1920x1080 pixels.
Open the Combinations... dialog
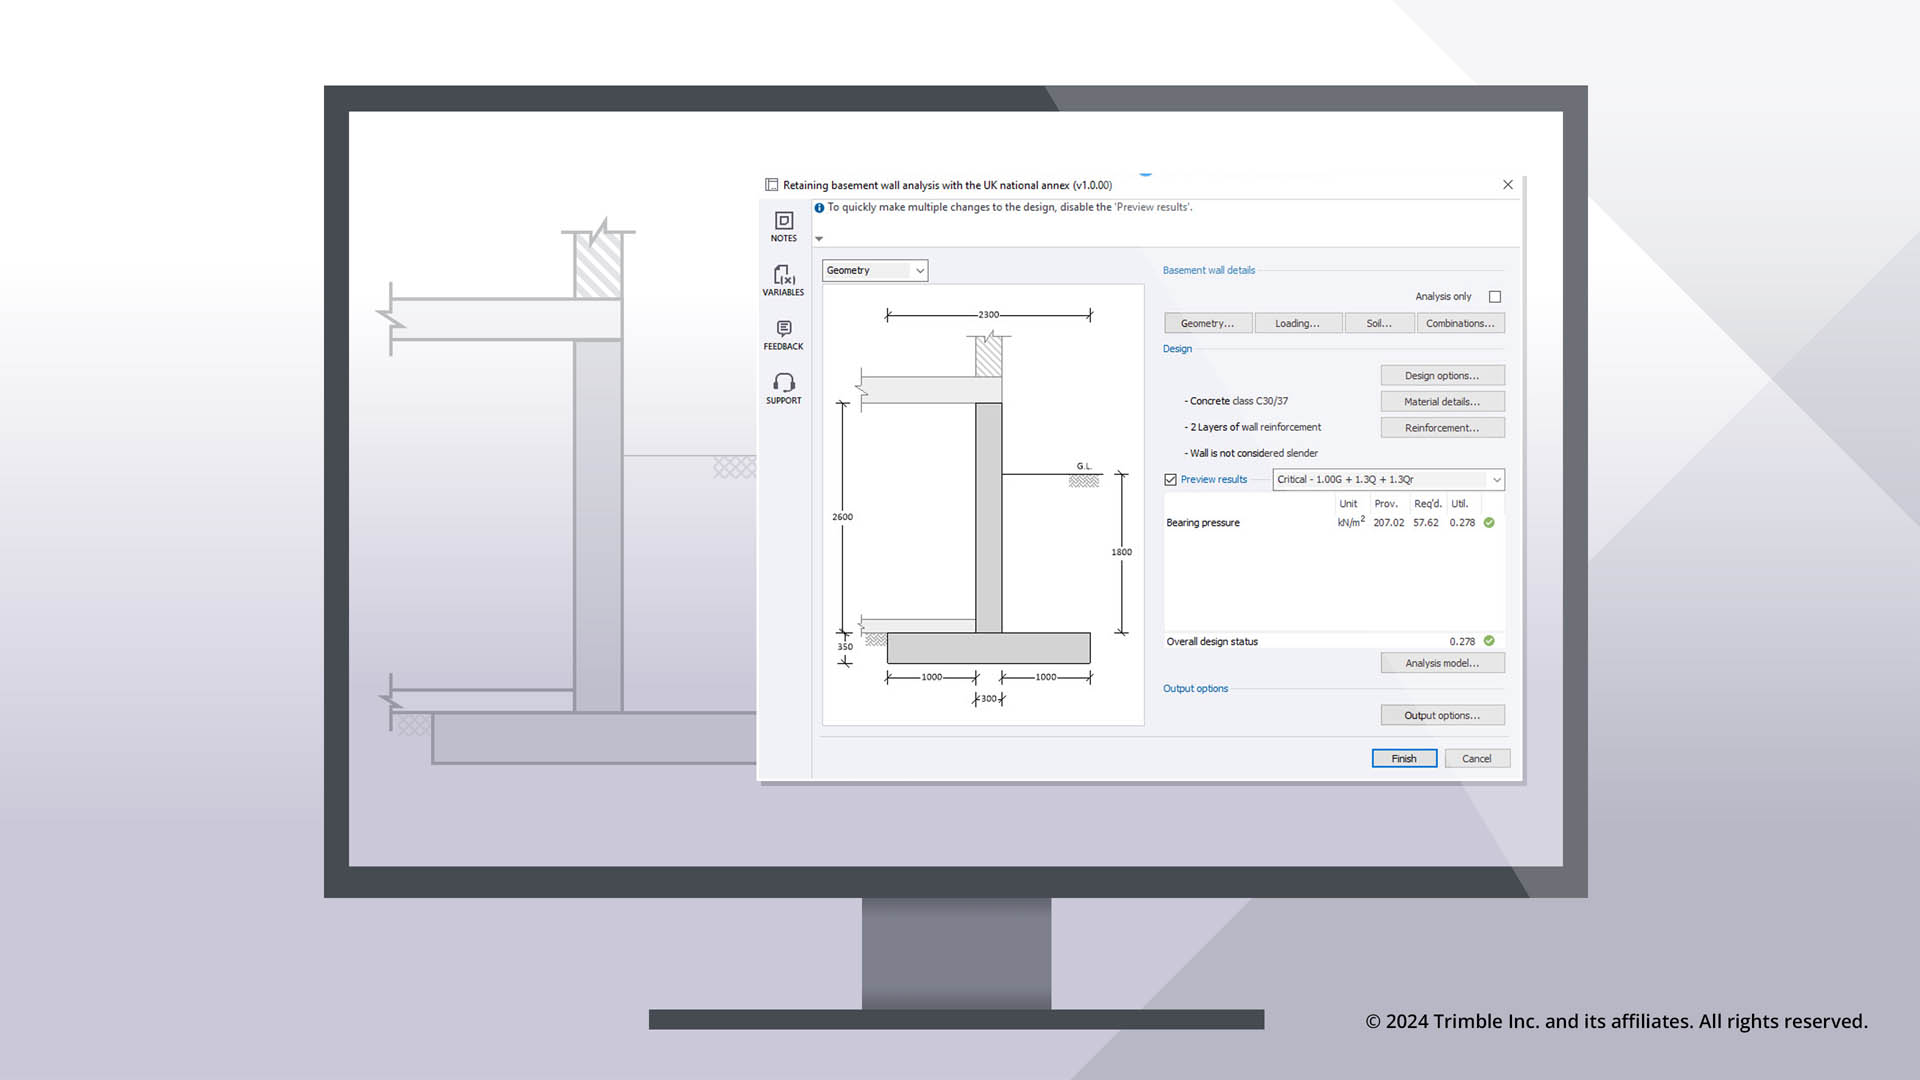coord(1460,322)
